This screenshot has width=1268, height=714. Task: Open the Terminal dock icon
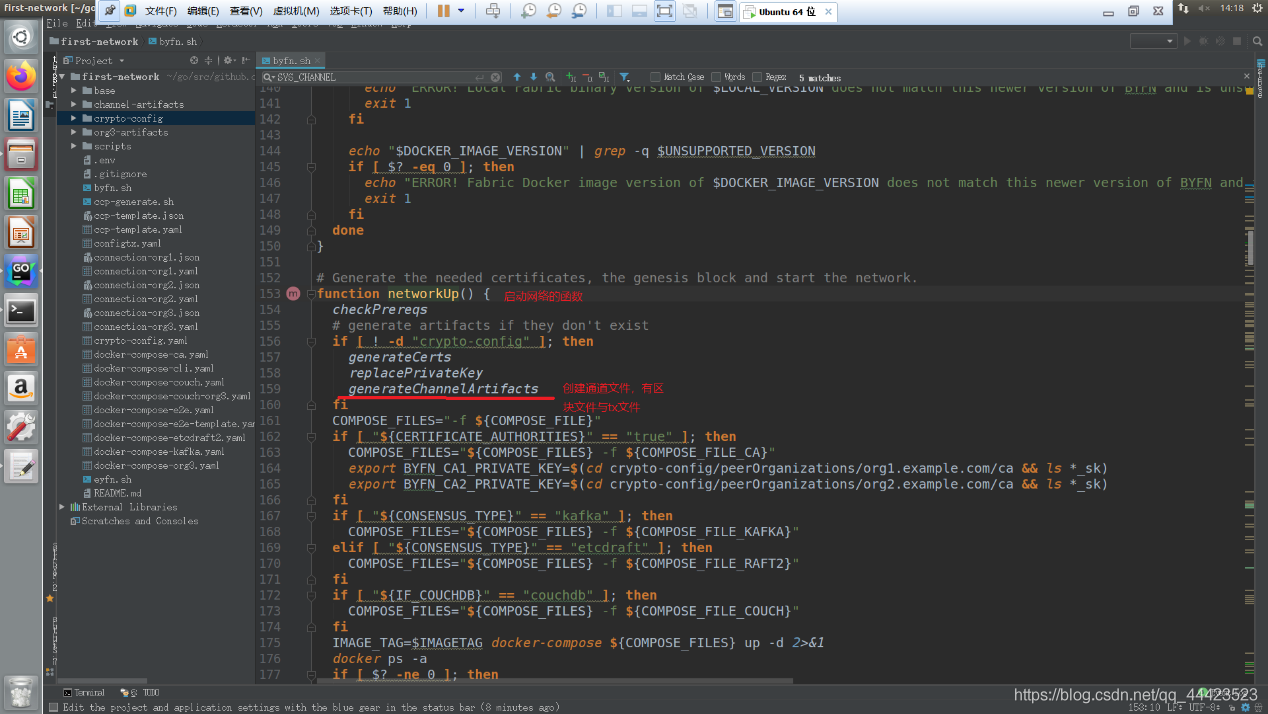click(x=21, y=310)
